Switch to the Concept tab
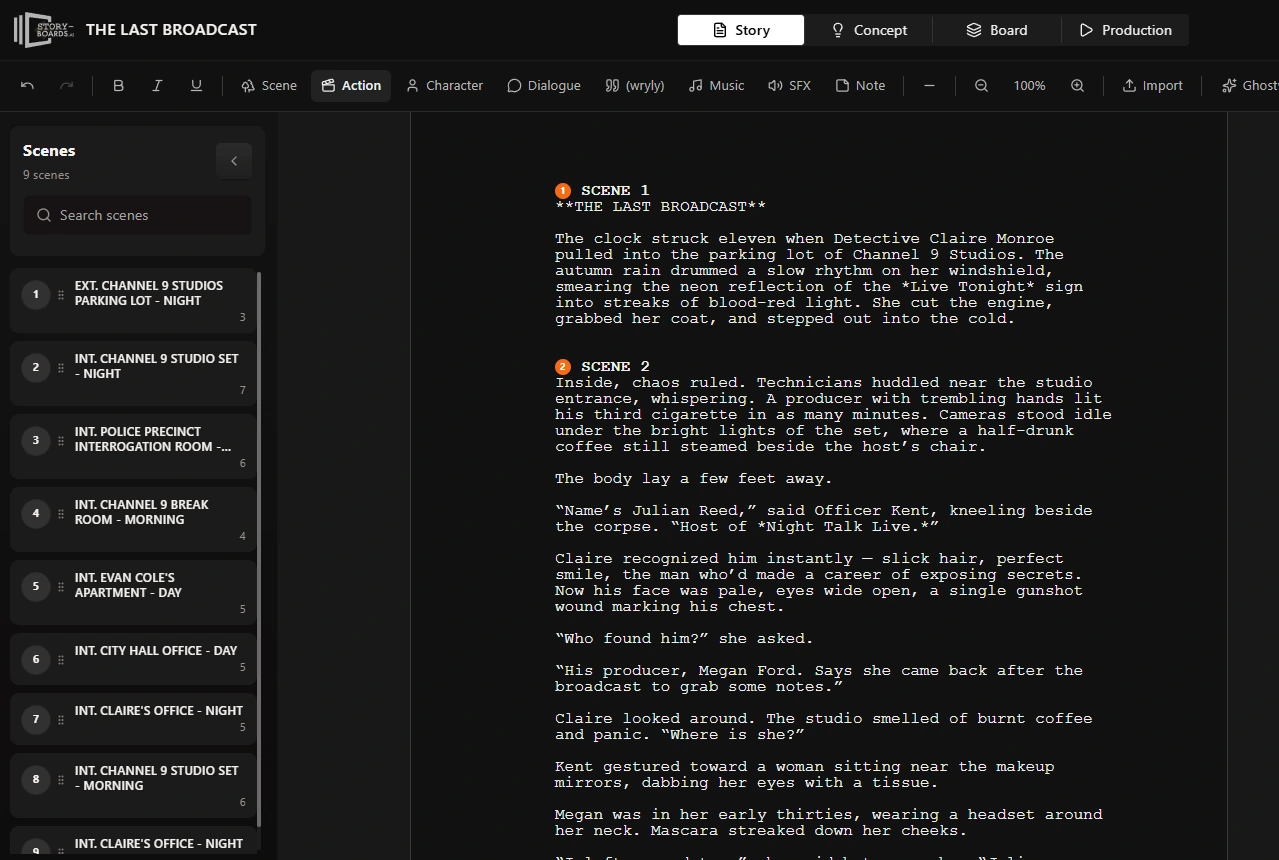1279x860 pixels. coord(868,29)
